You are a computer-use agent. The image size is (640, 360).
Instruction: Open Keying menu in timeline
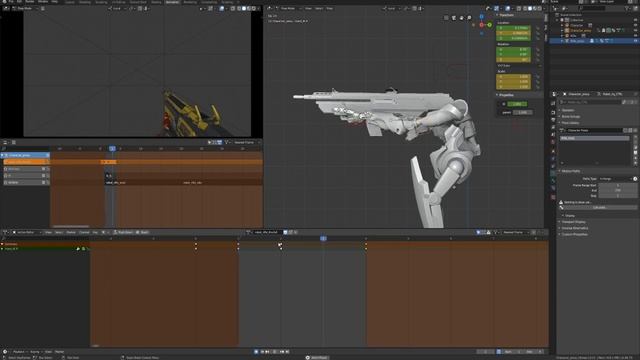[x=35, y=351]
